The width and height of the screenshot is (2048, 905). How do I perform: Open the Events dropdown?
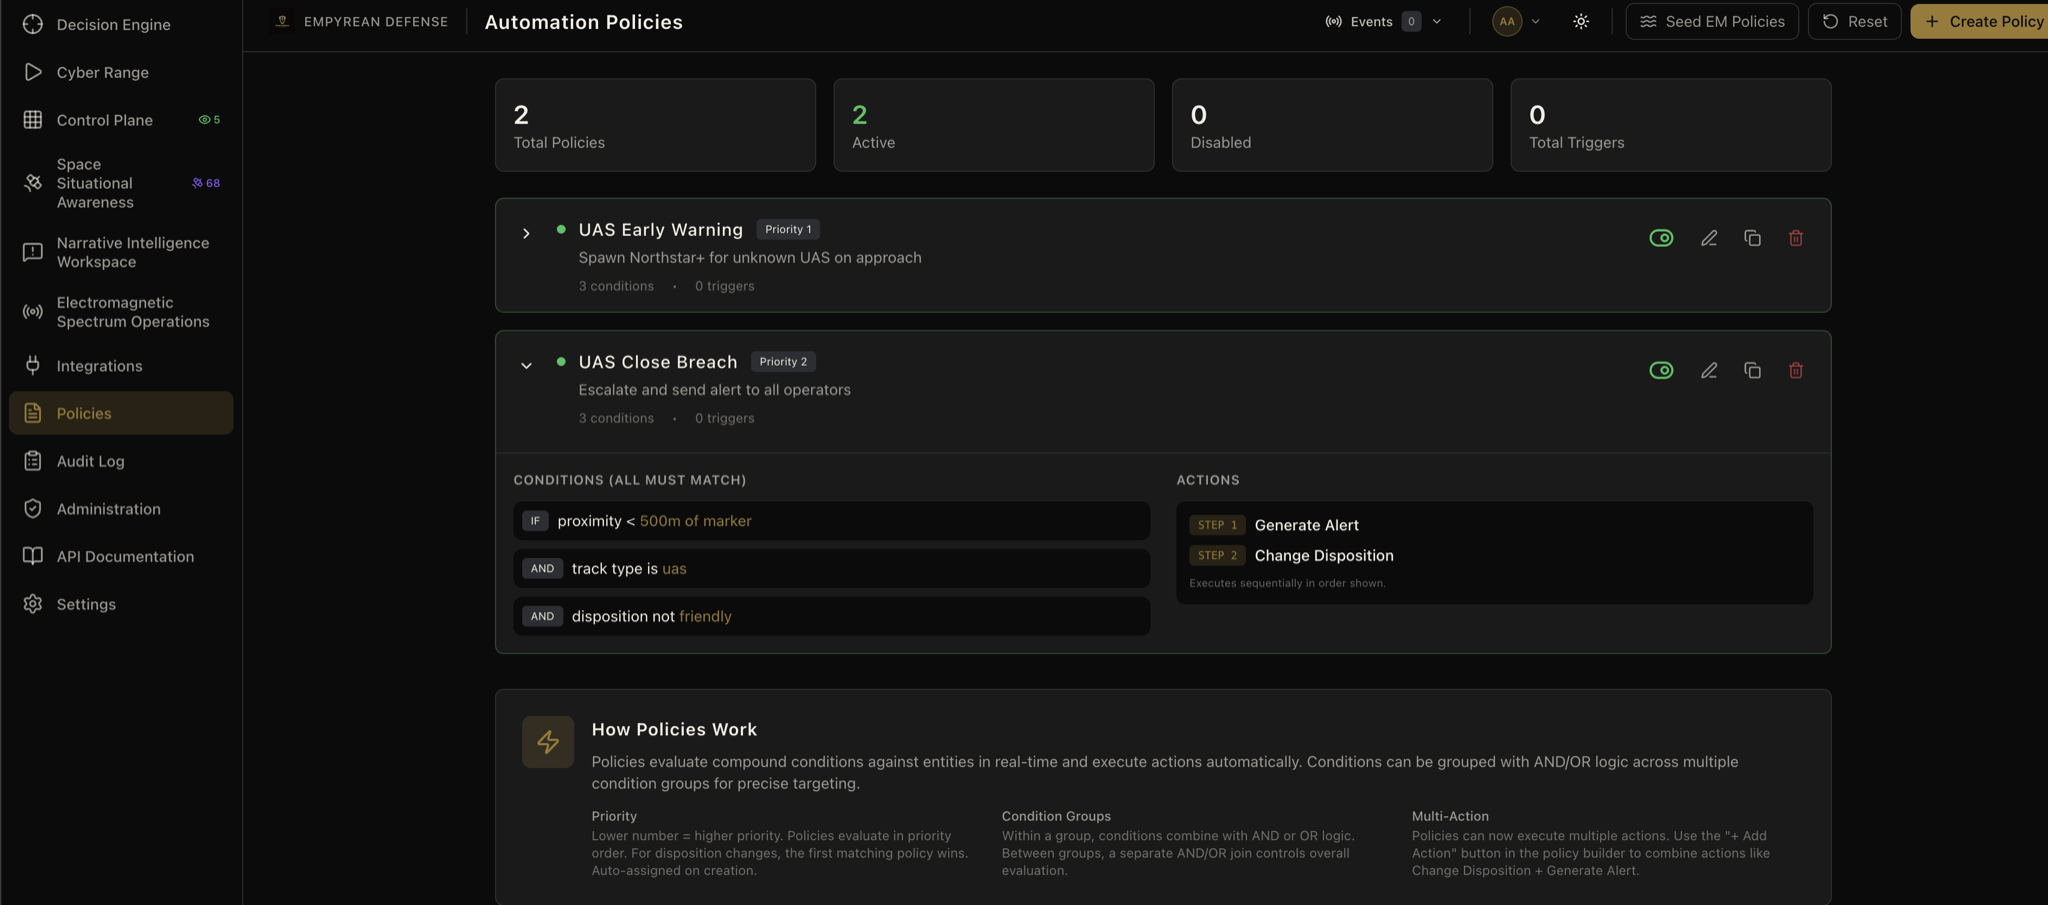click(1384, 21)
